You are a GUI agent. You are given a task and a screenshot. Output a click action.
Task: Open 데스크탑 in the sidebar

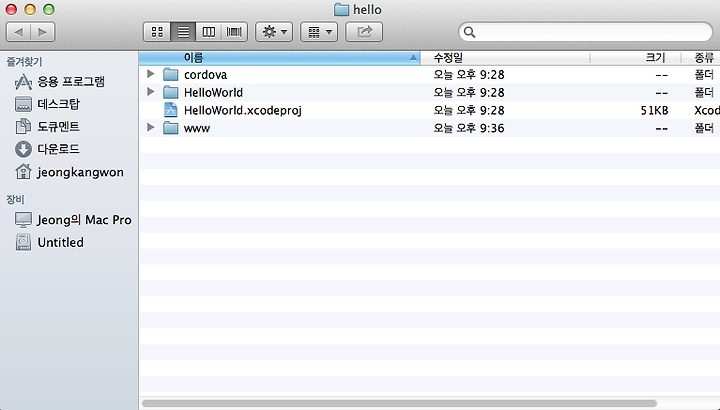pyautogui.click(x=47, y=104)
